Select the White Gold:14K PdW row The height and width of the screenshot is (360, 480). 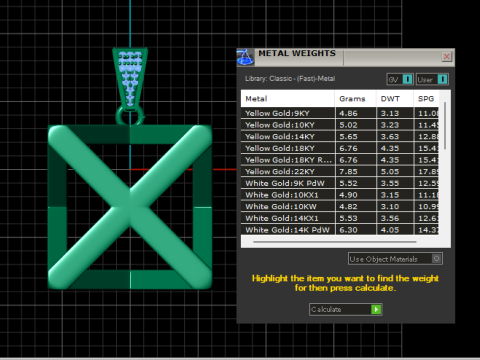tap(340, 229)
